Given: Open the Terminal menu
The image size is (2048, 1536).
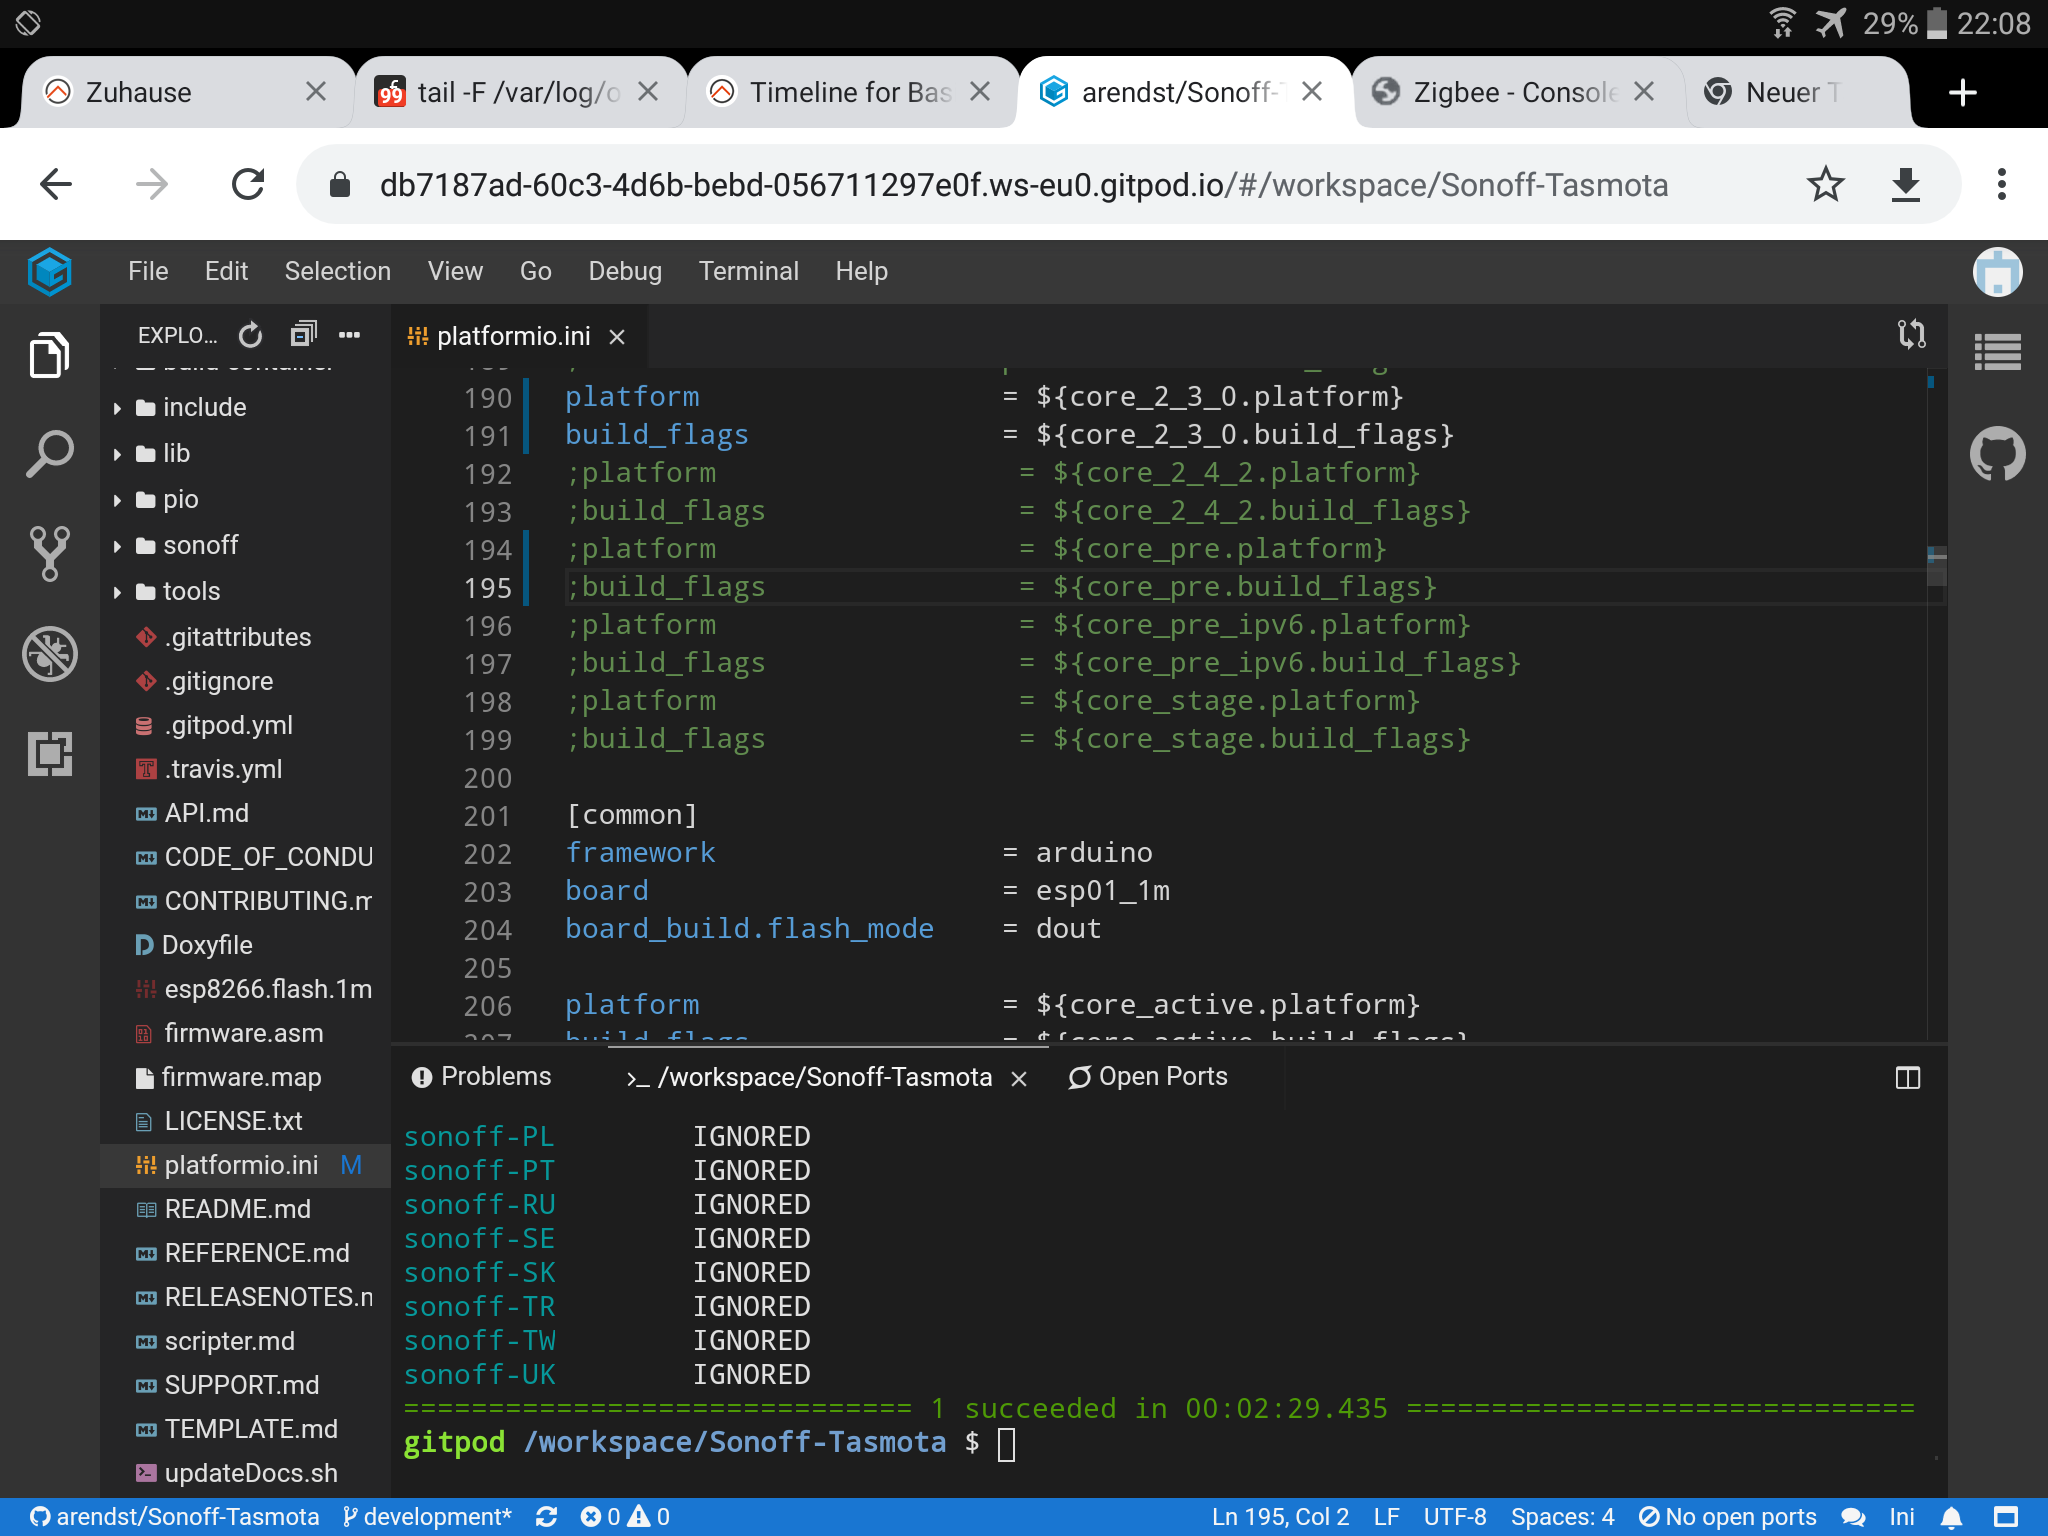Looking at the screenshot, I should point(748,271).
